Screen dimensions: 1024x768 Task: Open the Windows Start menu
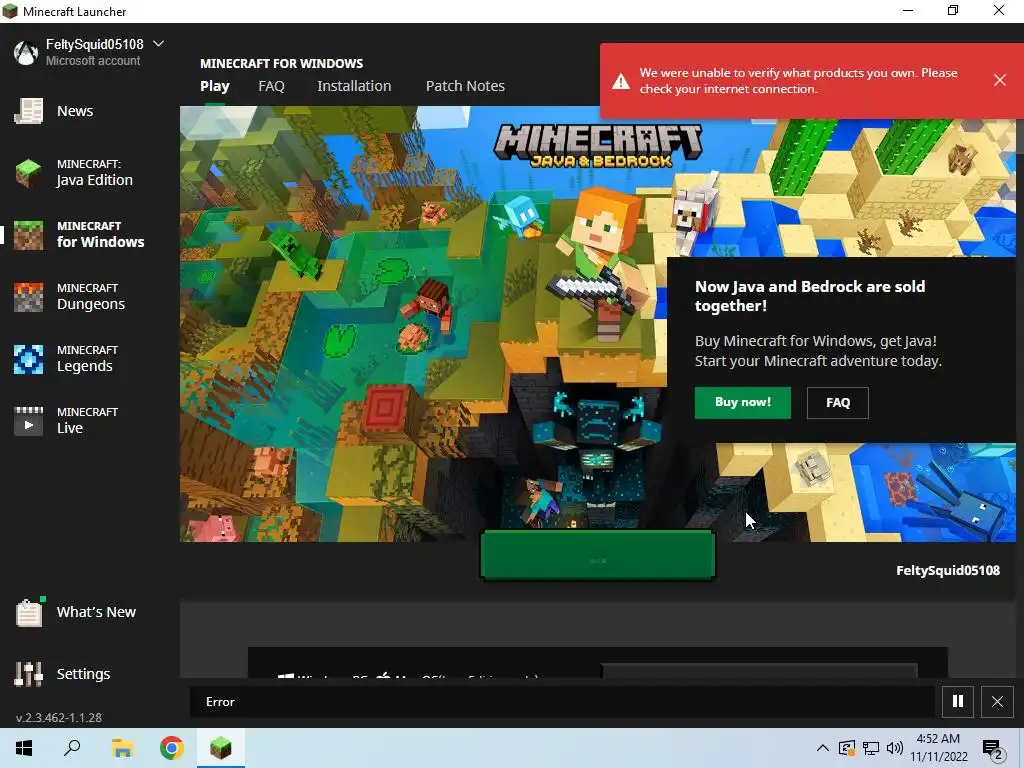[24, 748]
